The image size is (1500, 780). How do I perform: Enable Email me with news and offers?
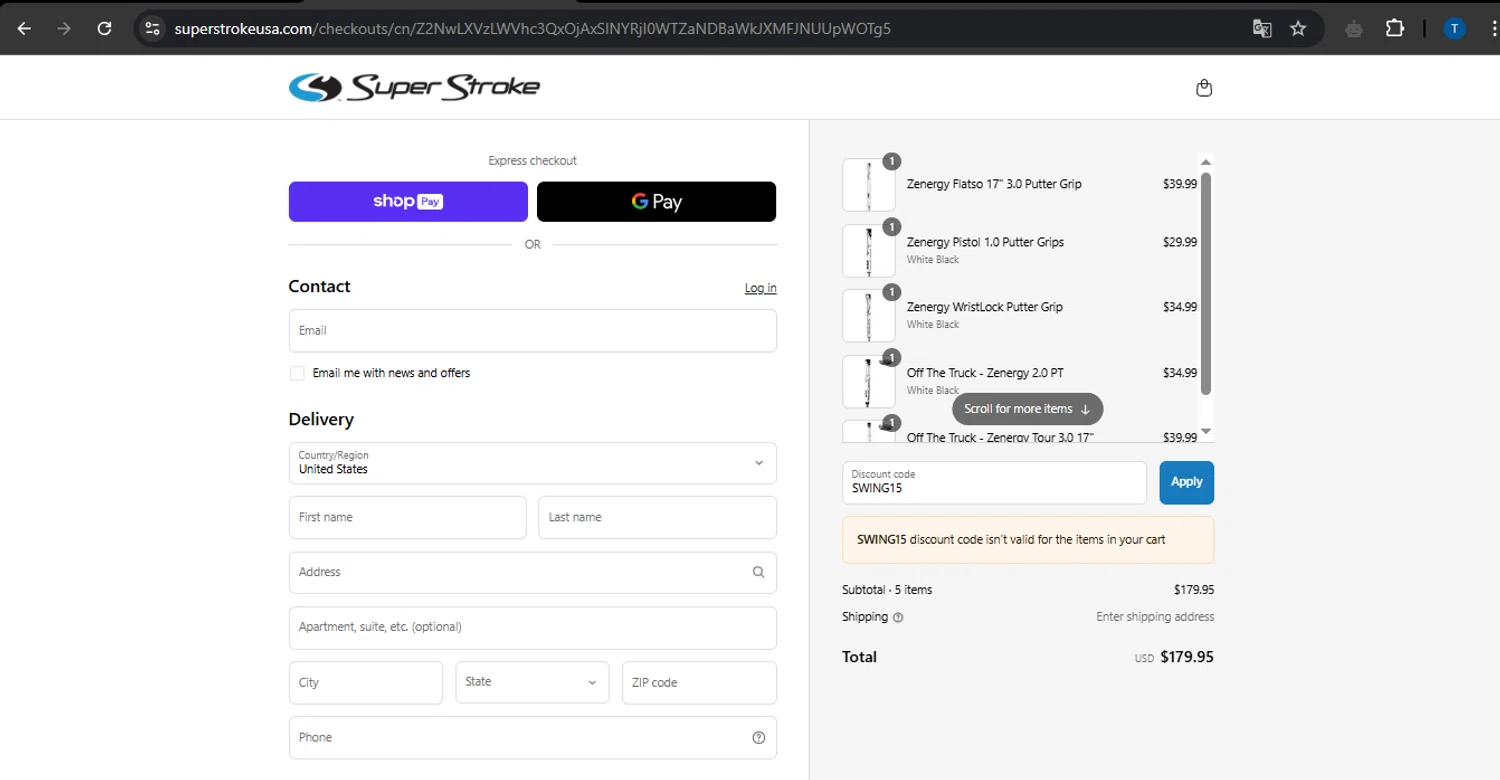(297, 373)
